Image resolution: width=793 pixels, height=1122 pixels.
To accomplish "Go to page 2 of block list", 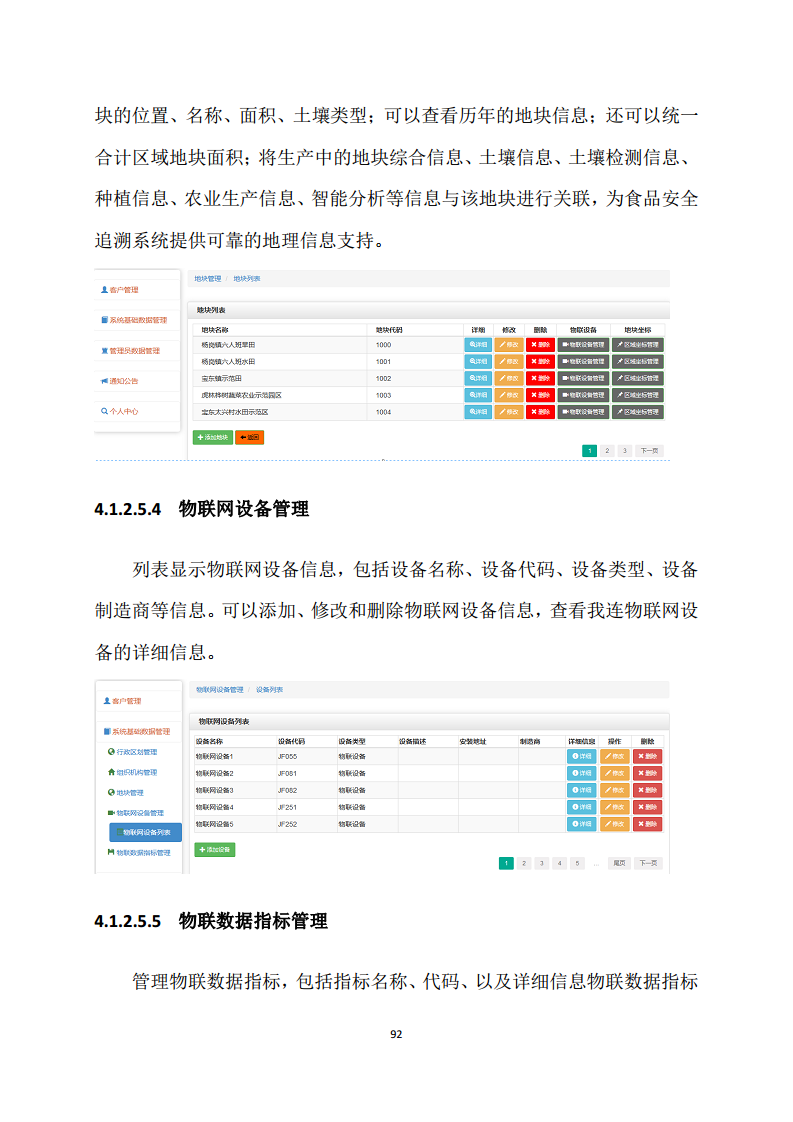I will 607,451.
